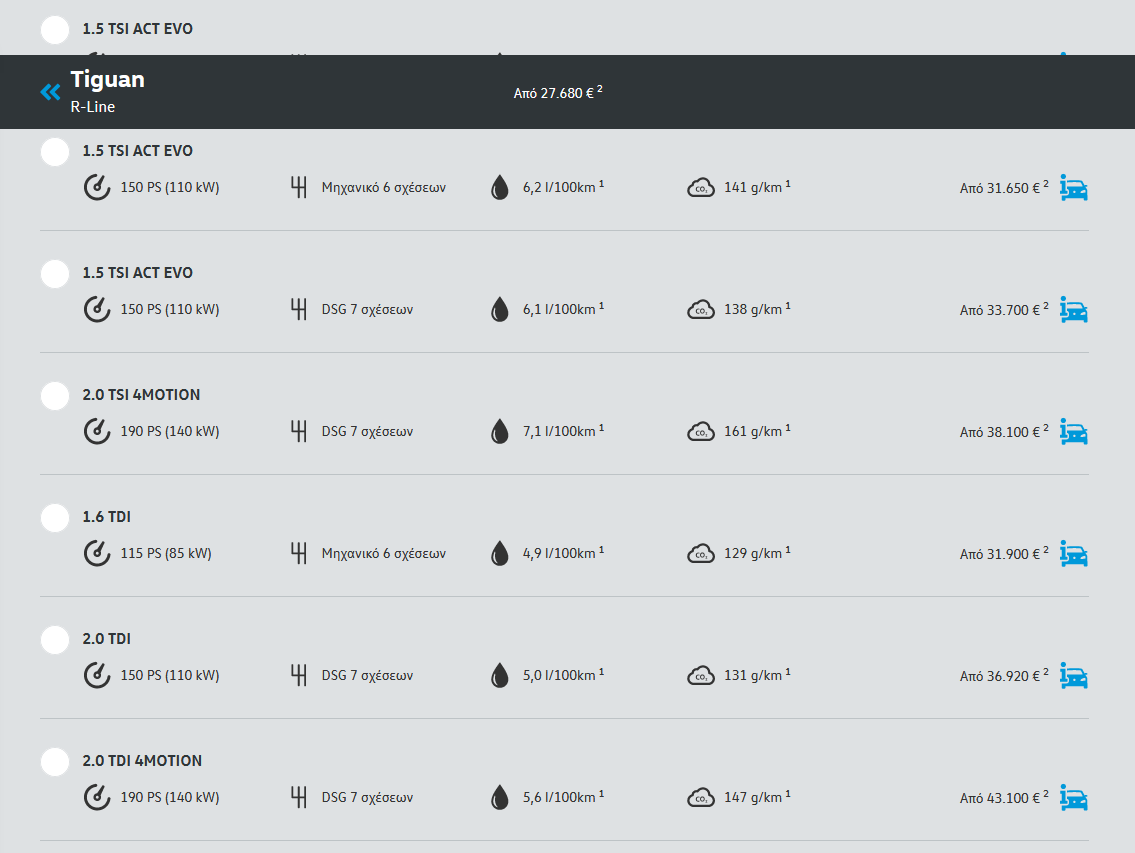1135x853 pixels.
Task: Click CO2 cloud icon beside 131 g/km
Action: [x=701, y=676]
